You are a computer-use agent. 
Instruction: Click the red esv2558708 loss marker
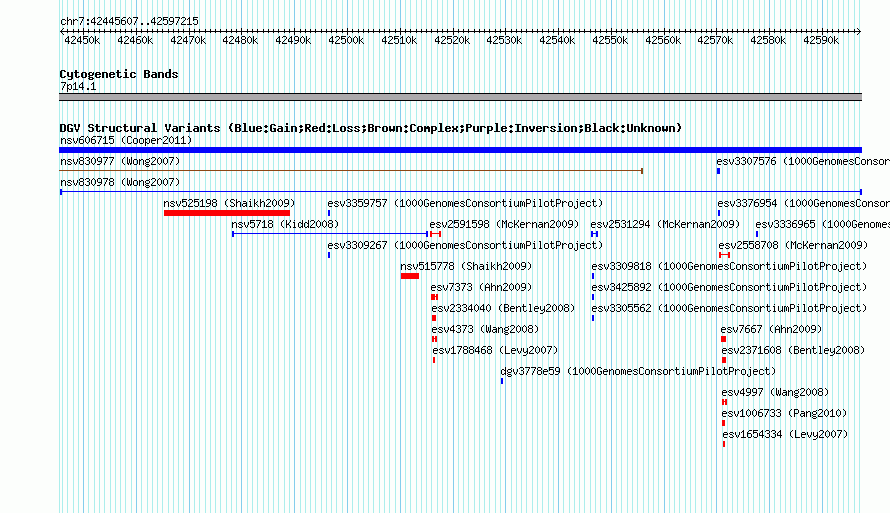(x=724, y=255)
